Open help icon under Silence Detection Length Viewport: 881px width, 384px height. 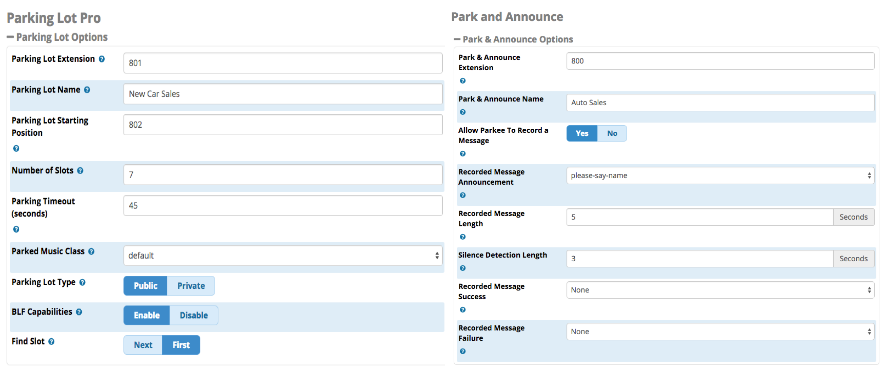tap(462, 269)
